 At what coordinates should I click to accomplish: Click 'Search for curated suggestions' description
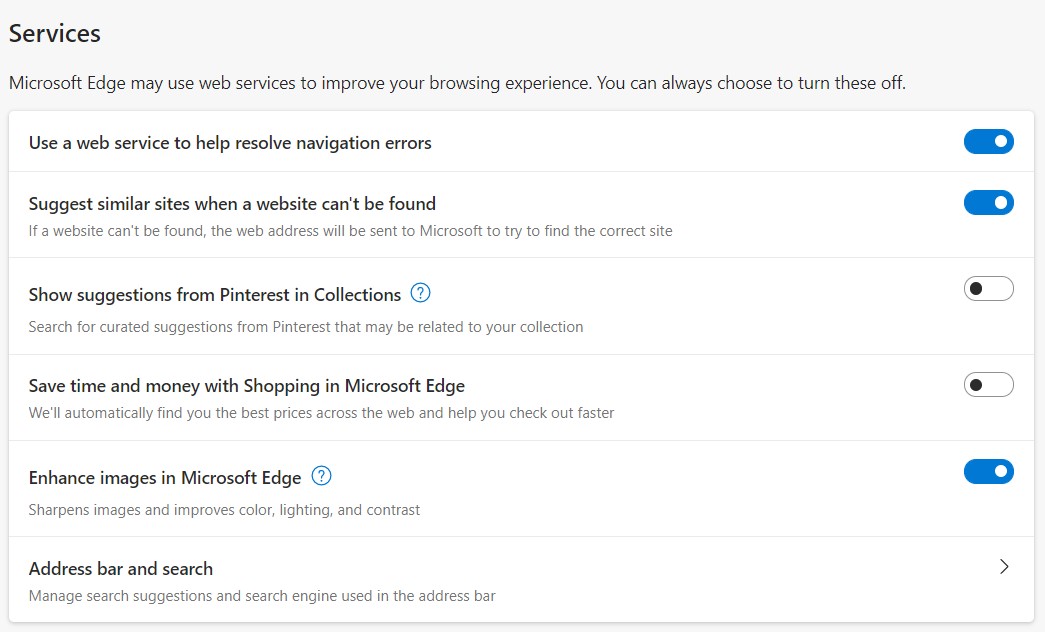point(305,327)
